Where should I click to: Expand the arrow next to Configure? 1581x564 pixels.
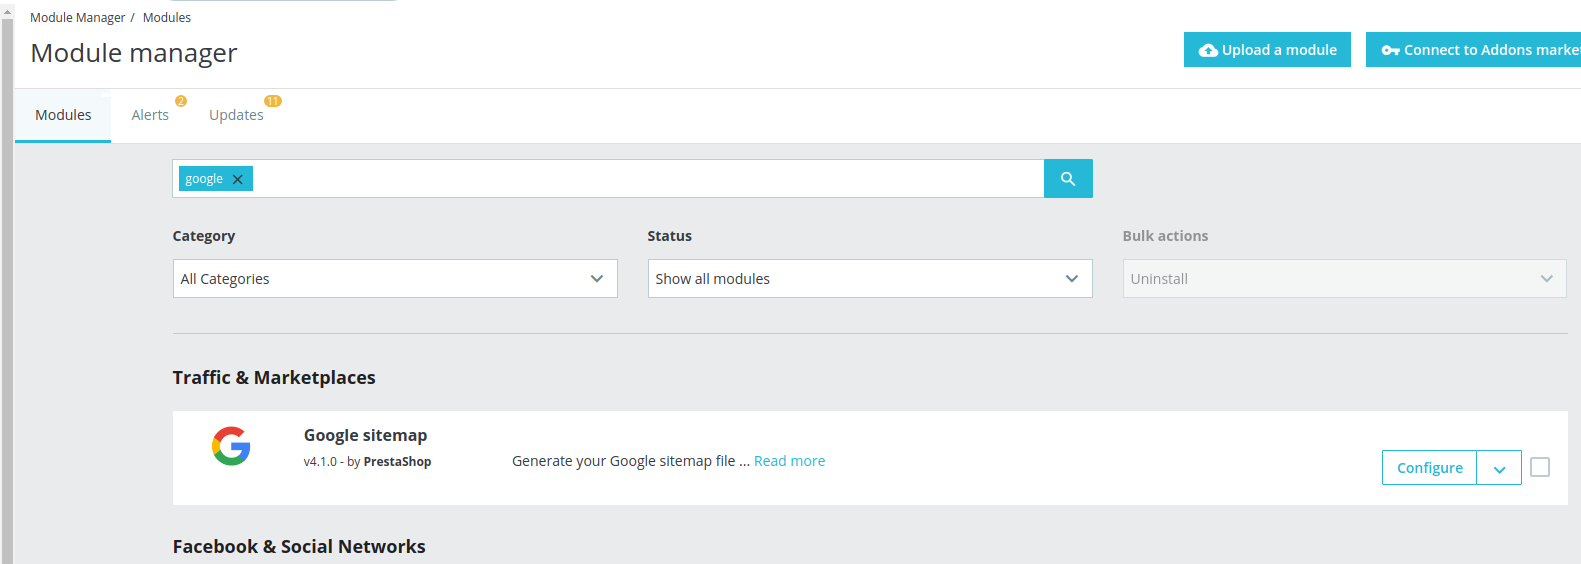(x=1498, y=468)
